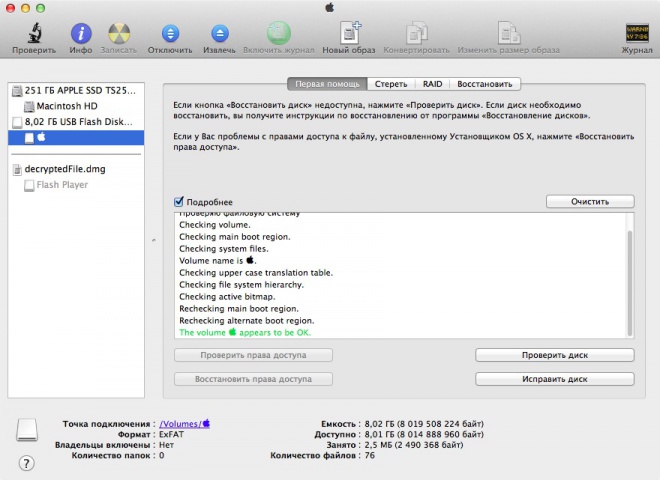
Task: Click the green zoom window button
Action: [40, 8]
